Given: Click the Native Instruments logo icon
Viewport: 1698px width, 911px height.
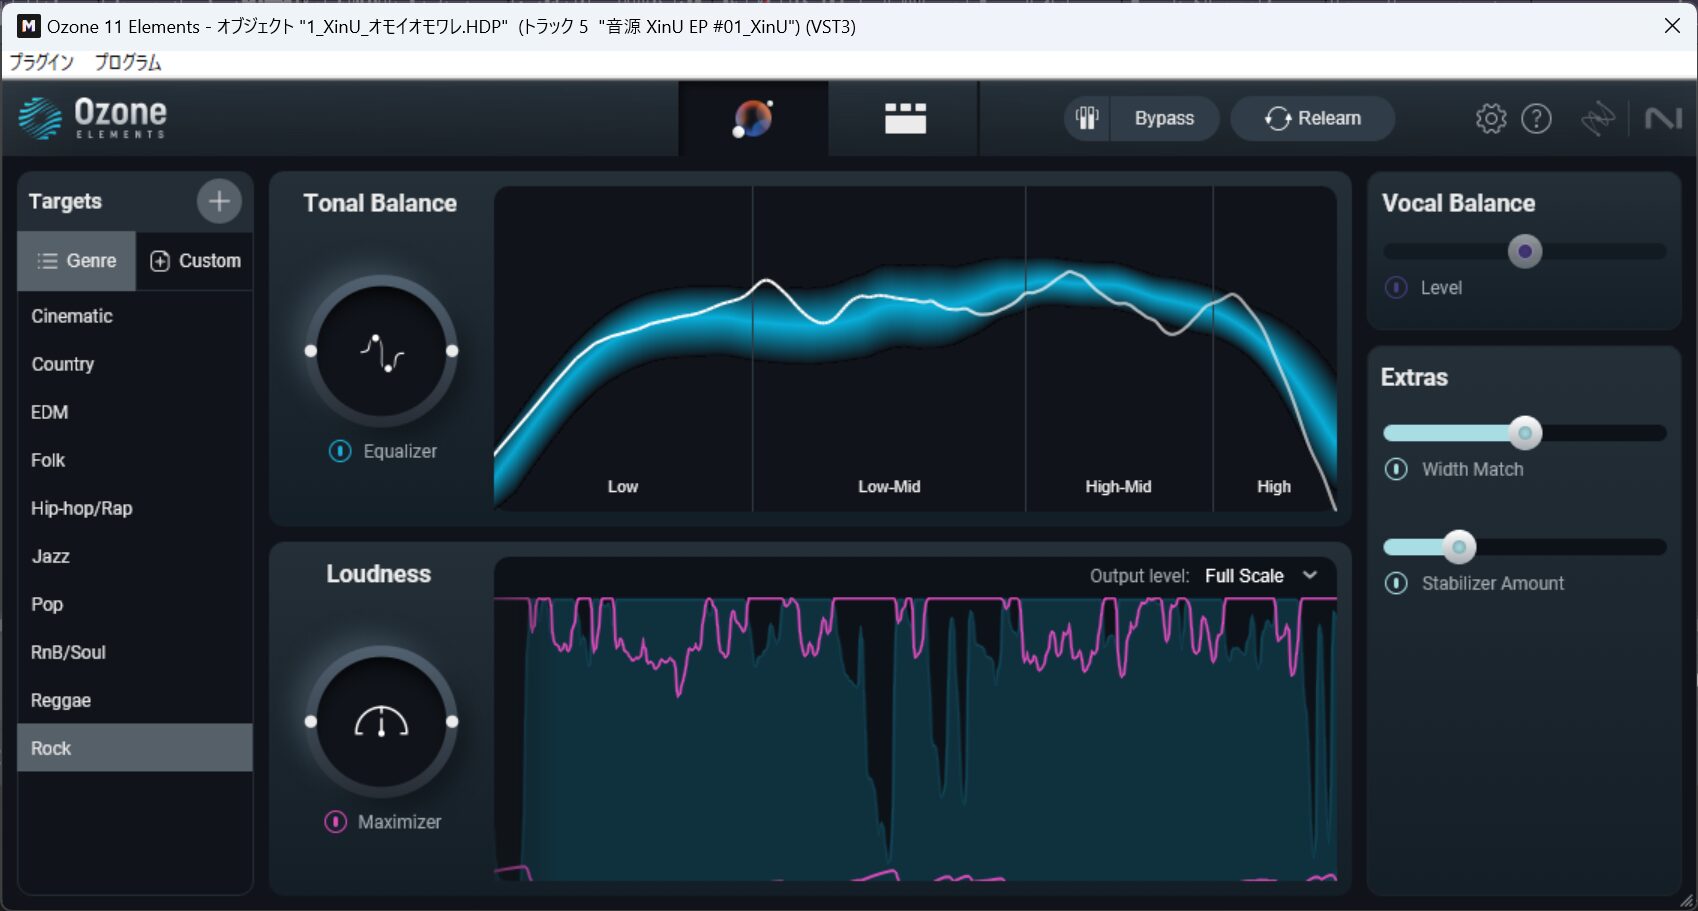Looking at the screenshot, I should pos(1663,119).
